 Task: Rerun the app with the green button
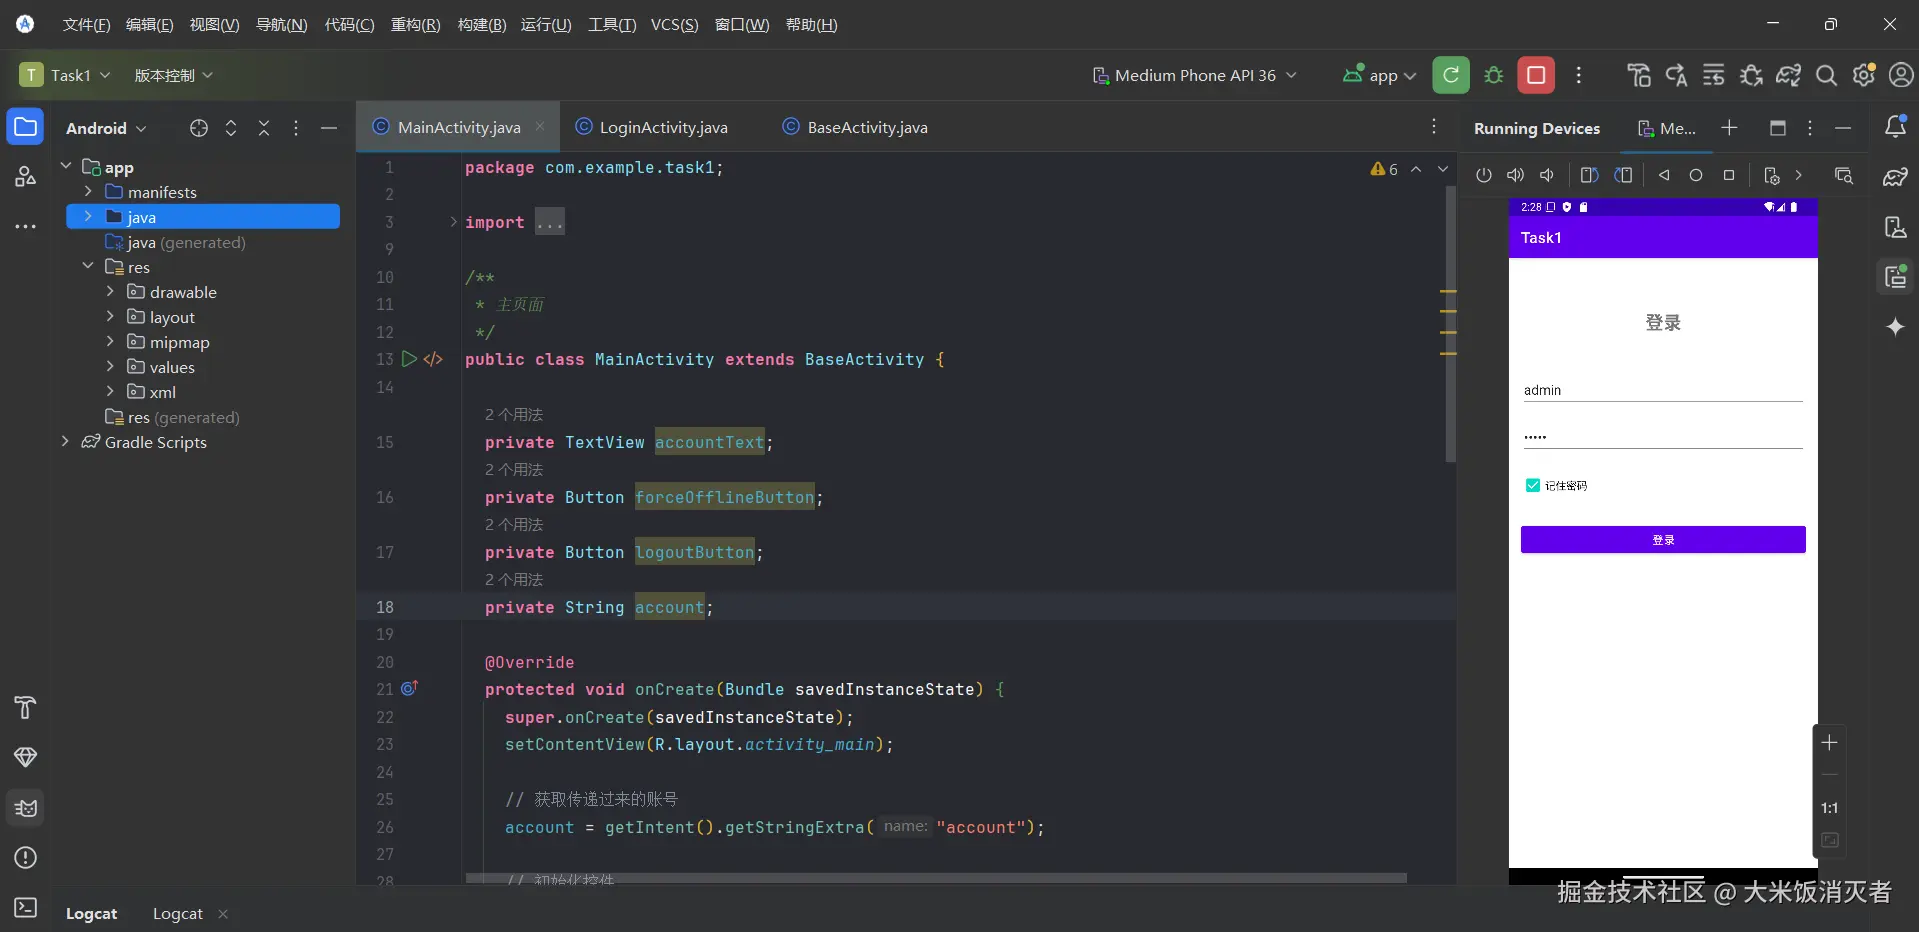1451,75
